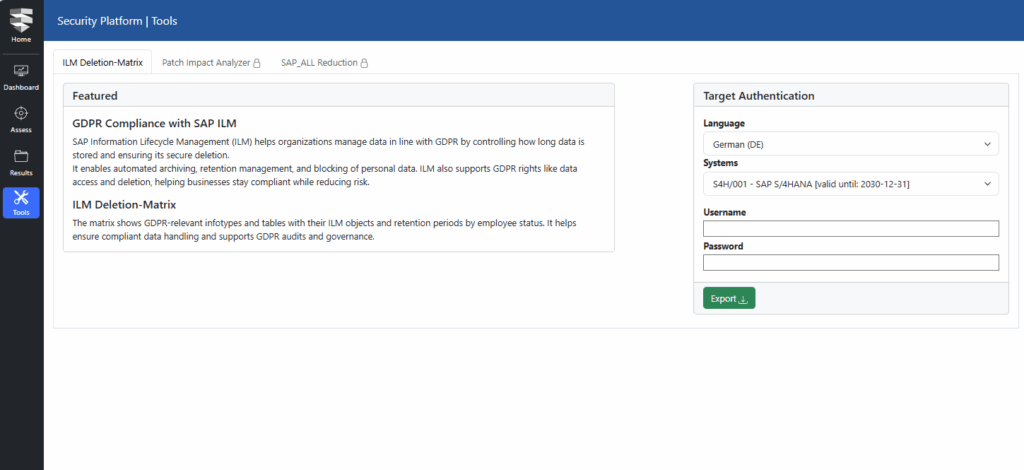Image resolution: width=1024 pixels, height=470 pixels.
Task: Open the Language dropdown showing German (DE)
Action: 850,145
